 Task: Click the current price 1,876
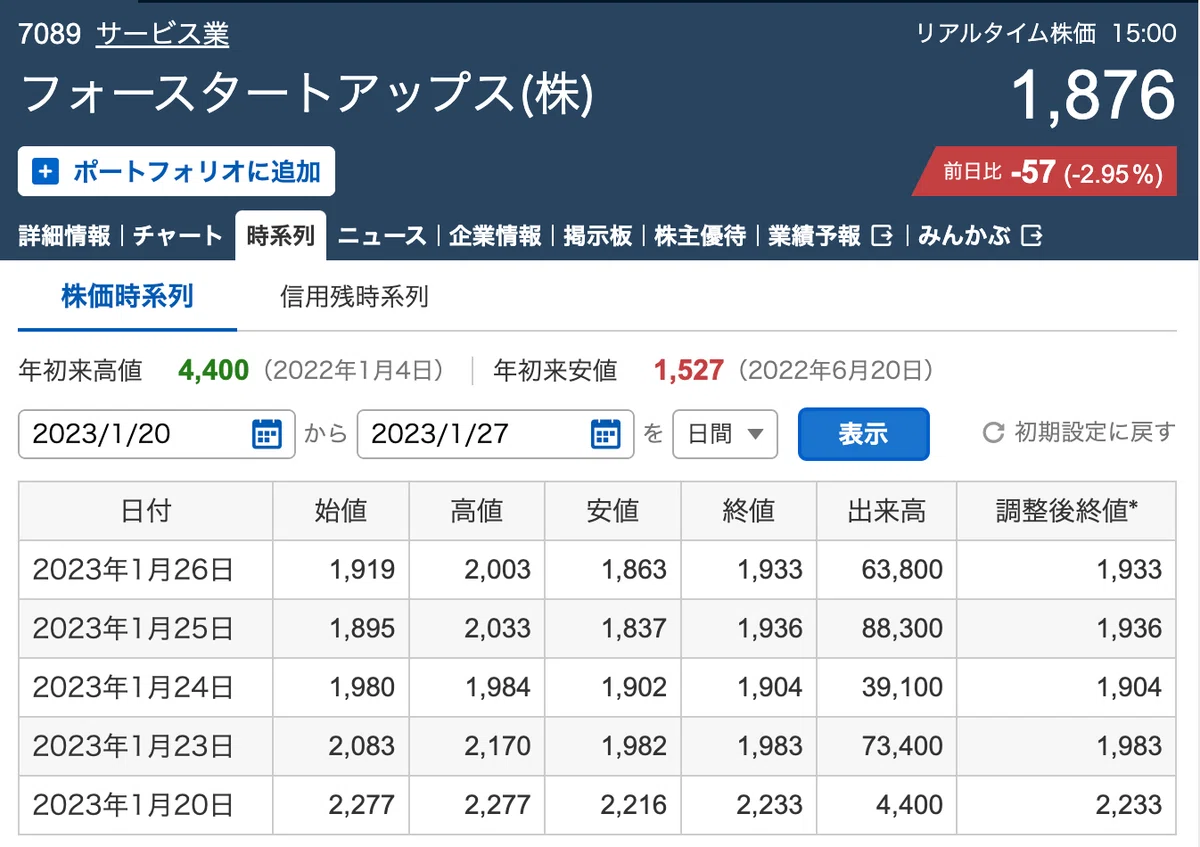(1093, 96)
